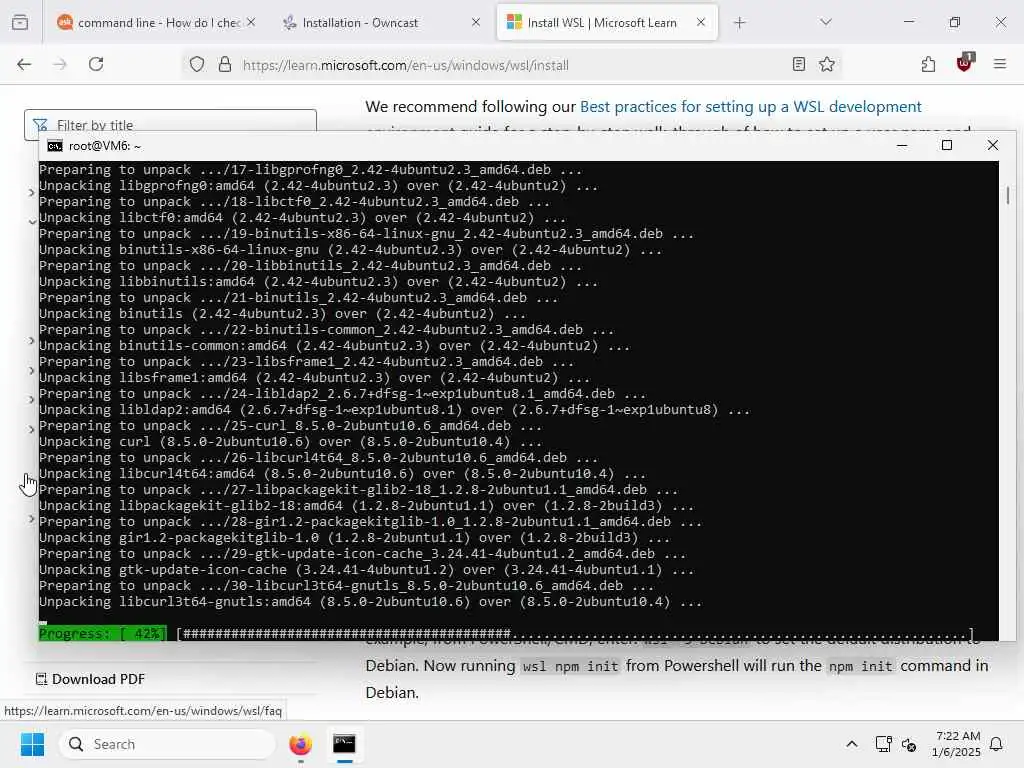Open tracking protection shield icon
The image size is (1024, 768).
[197, 64]
